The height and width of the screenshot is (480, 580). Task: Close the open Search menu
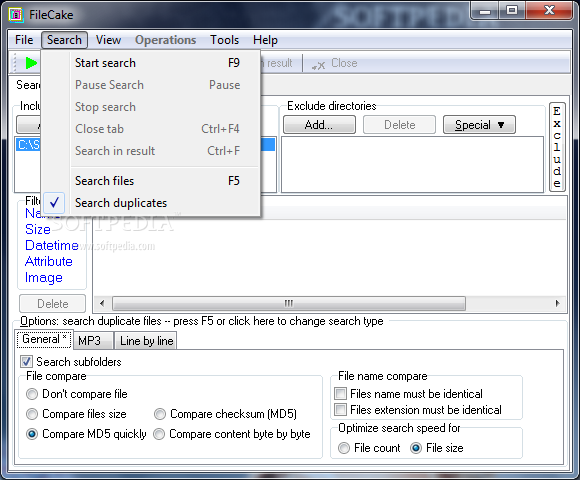(x=64, y=40)
